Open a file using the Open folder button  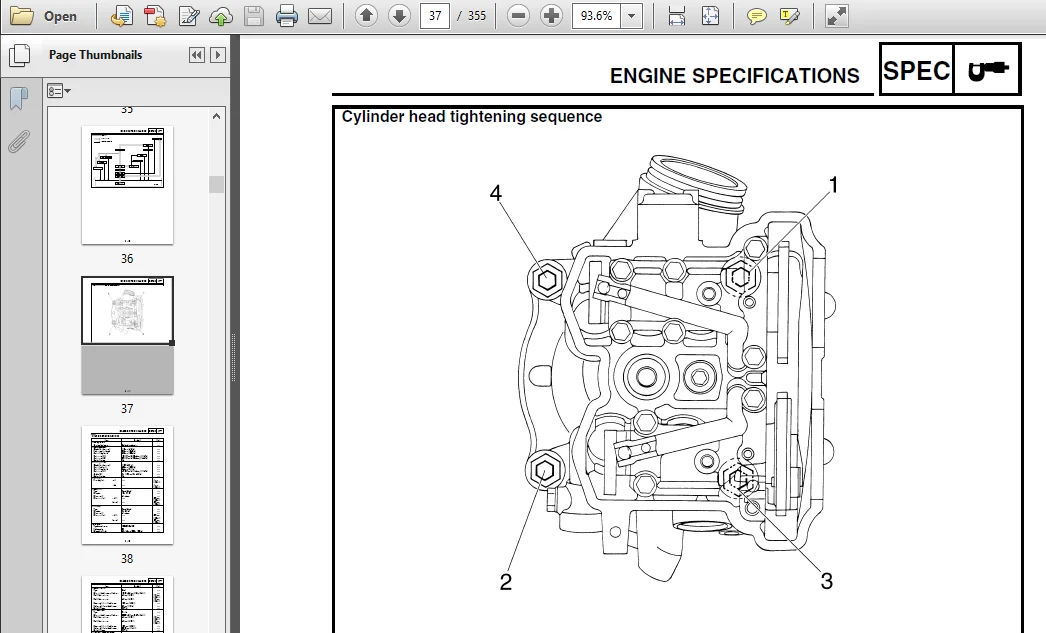tap(44, 16)
